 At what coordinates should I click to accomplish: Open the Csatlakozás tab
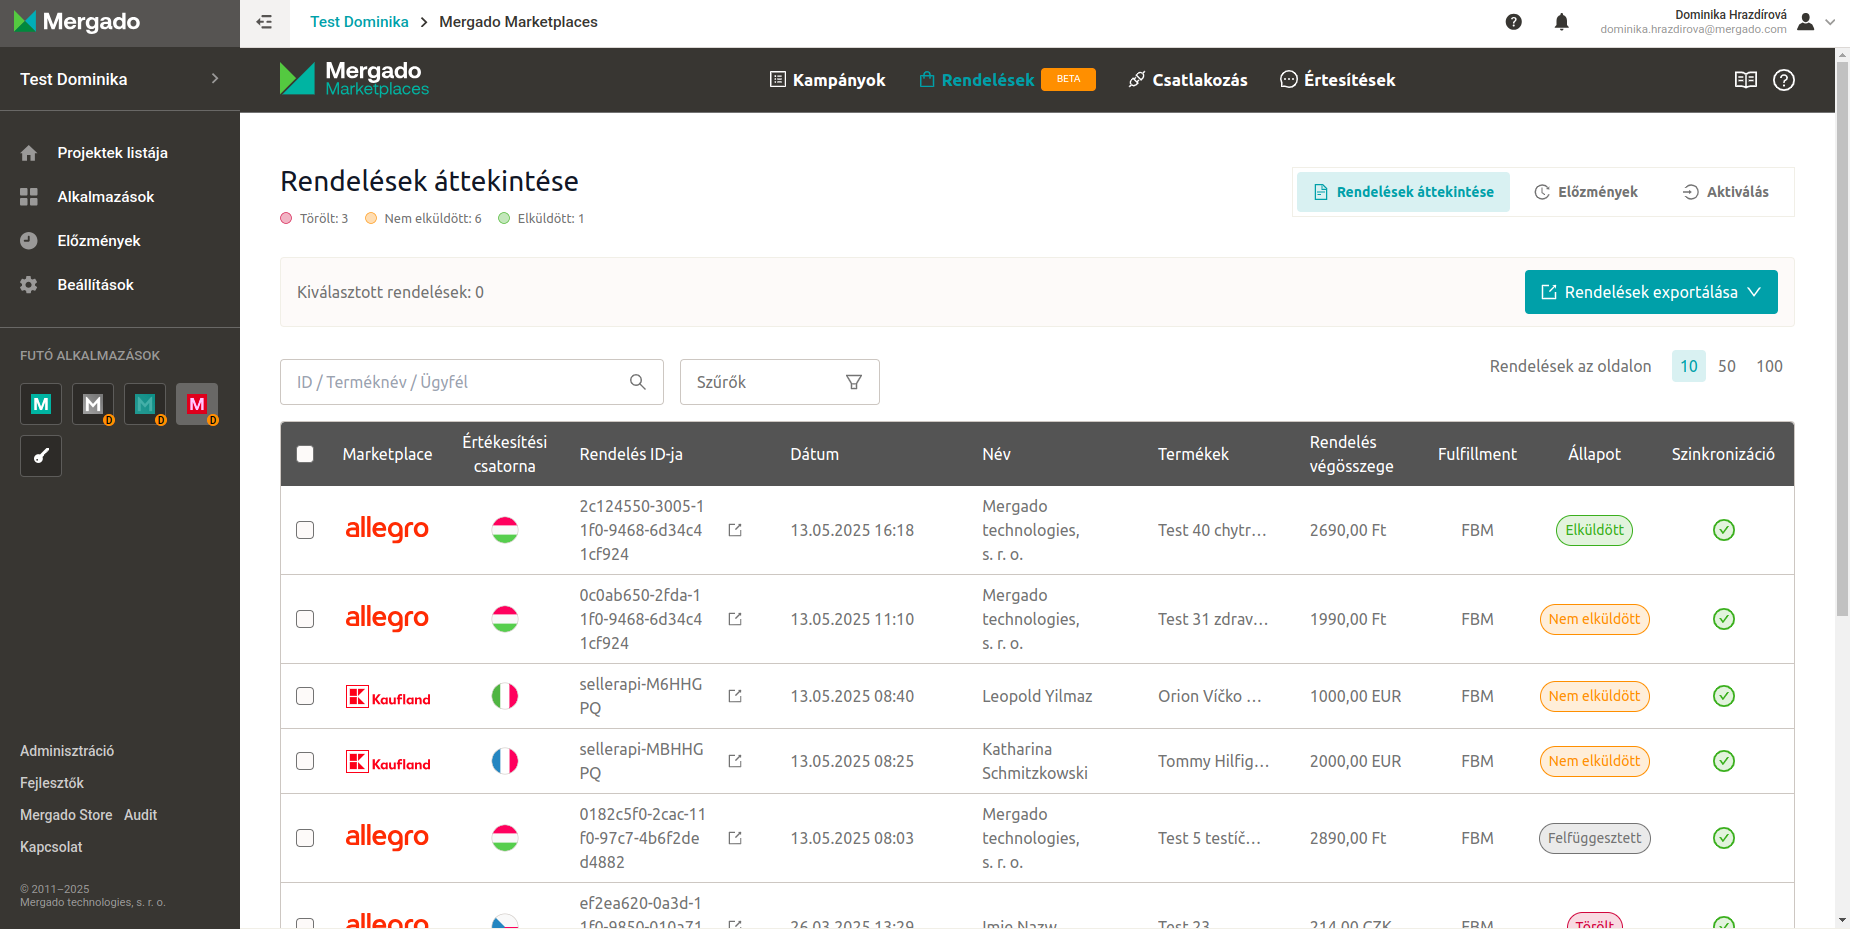coord(1188,80)
